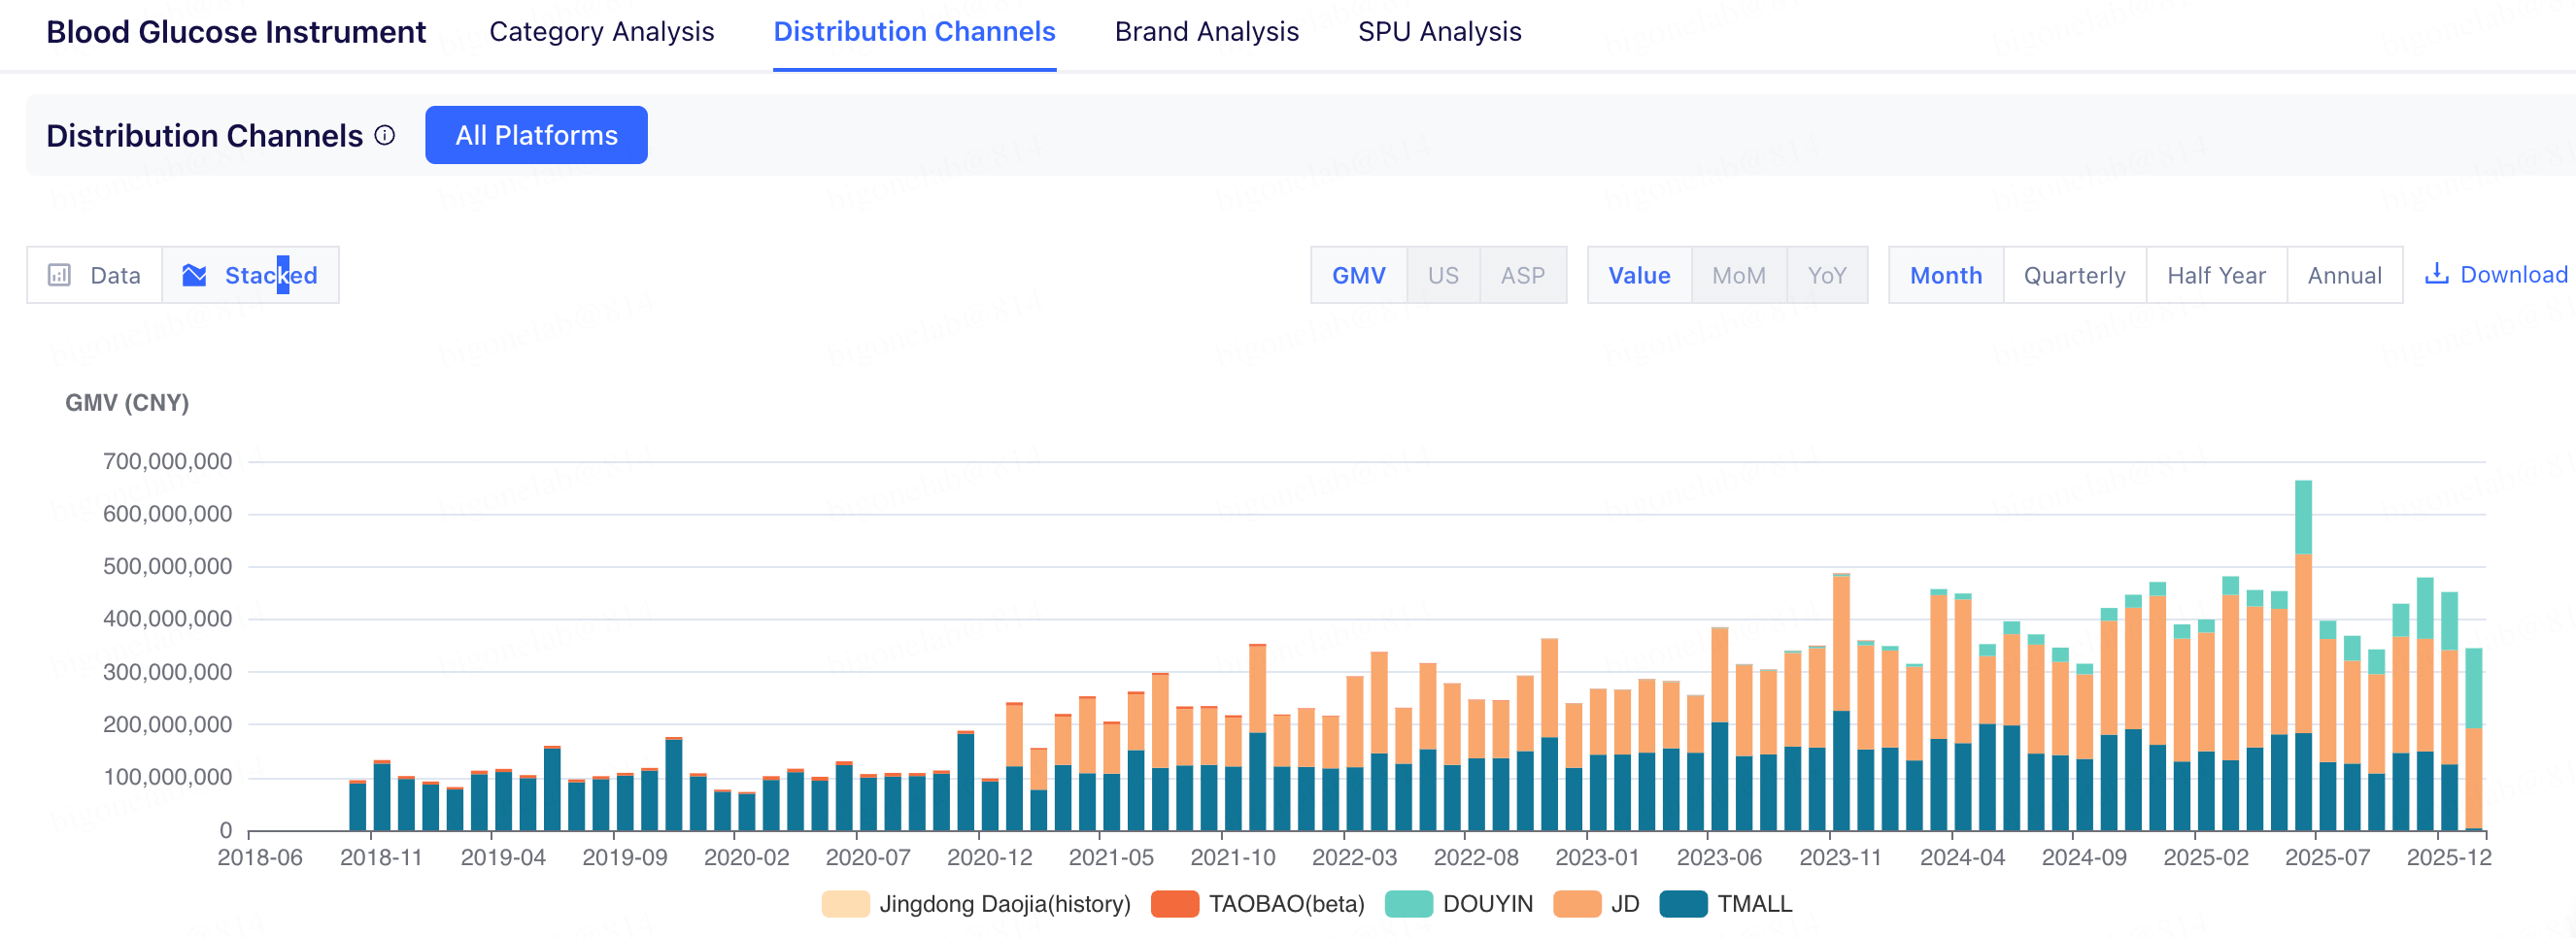Choose the MoM display mode
This screenshot has width=2576, height=938.
[x=1739, y=275]
